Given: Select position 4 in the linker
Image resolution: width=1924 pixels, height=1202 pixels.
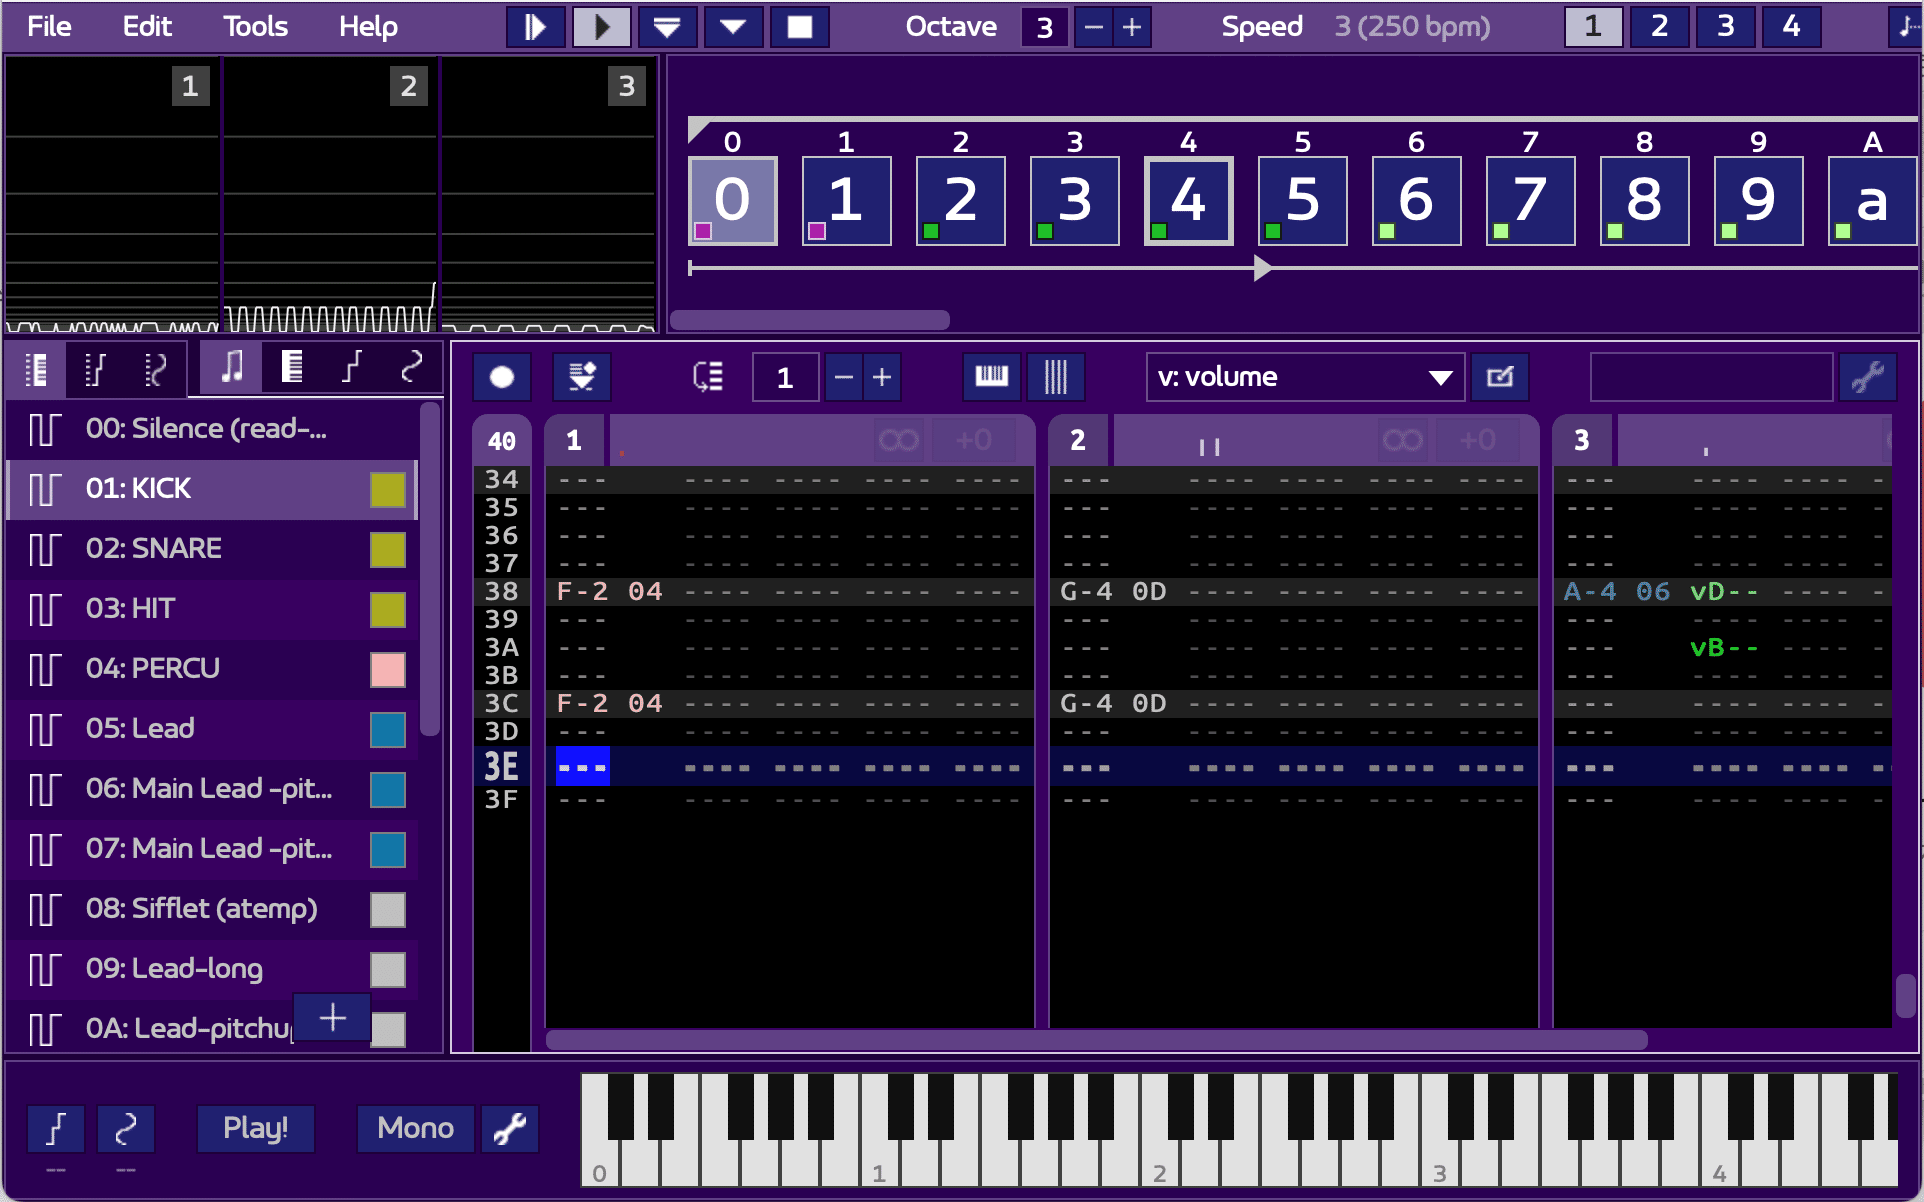Looking at the screenshot, I should coord(1189,200).
